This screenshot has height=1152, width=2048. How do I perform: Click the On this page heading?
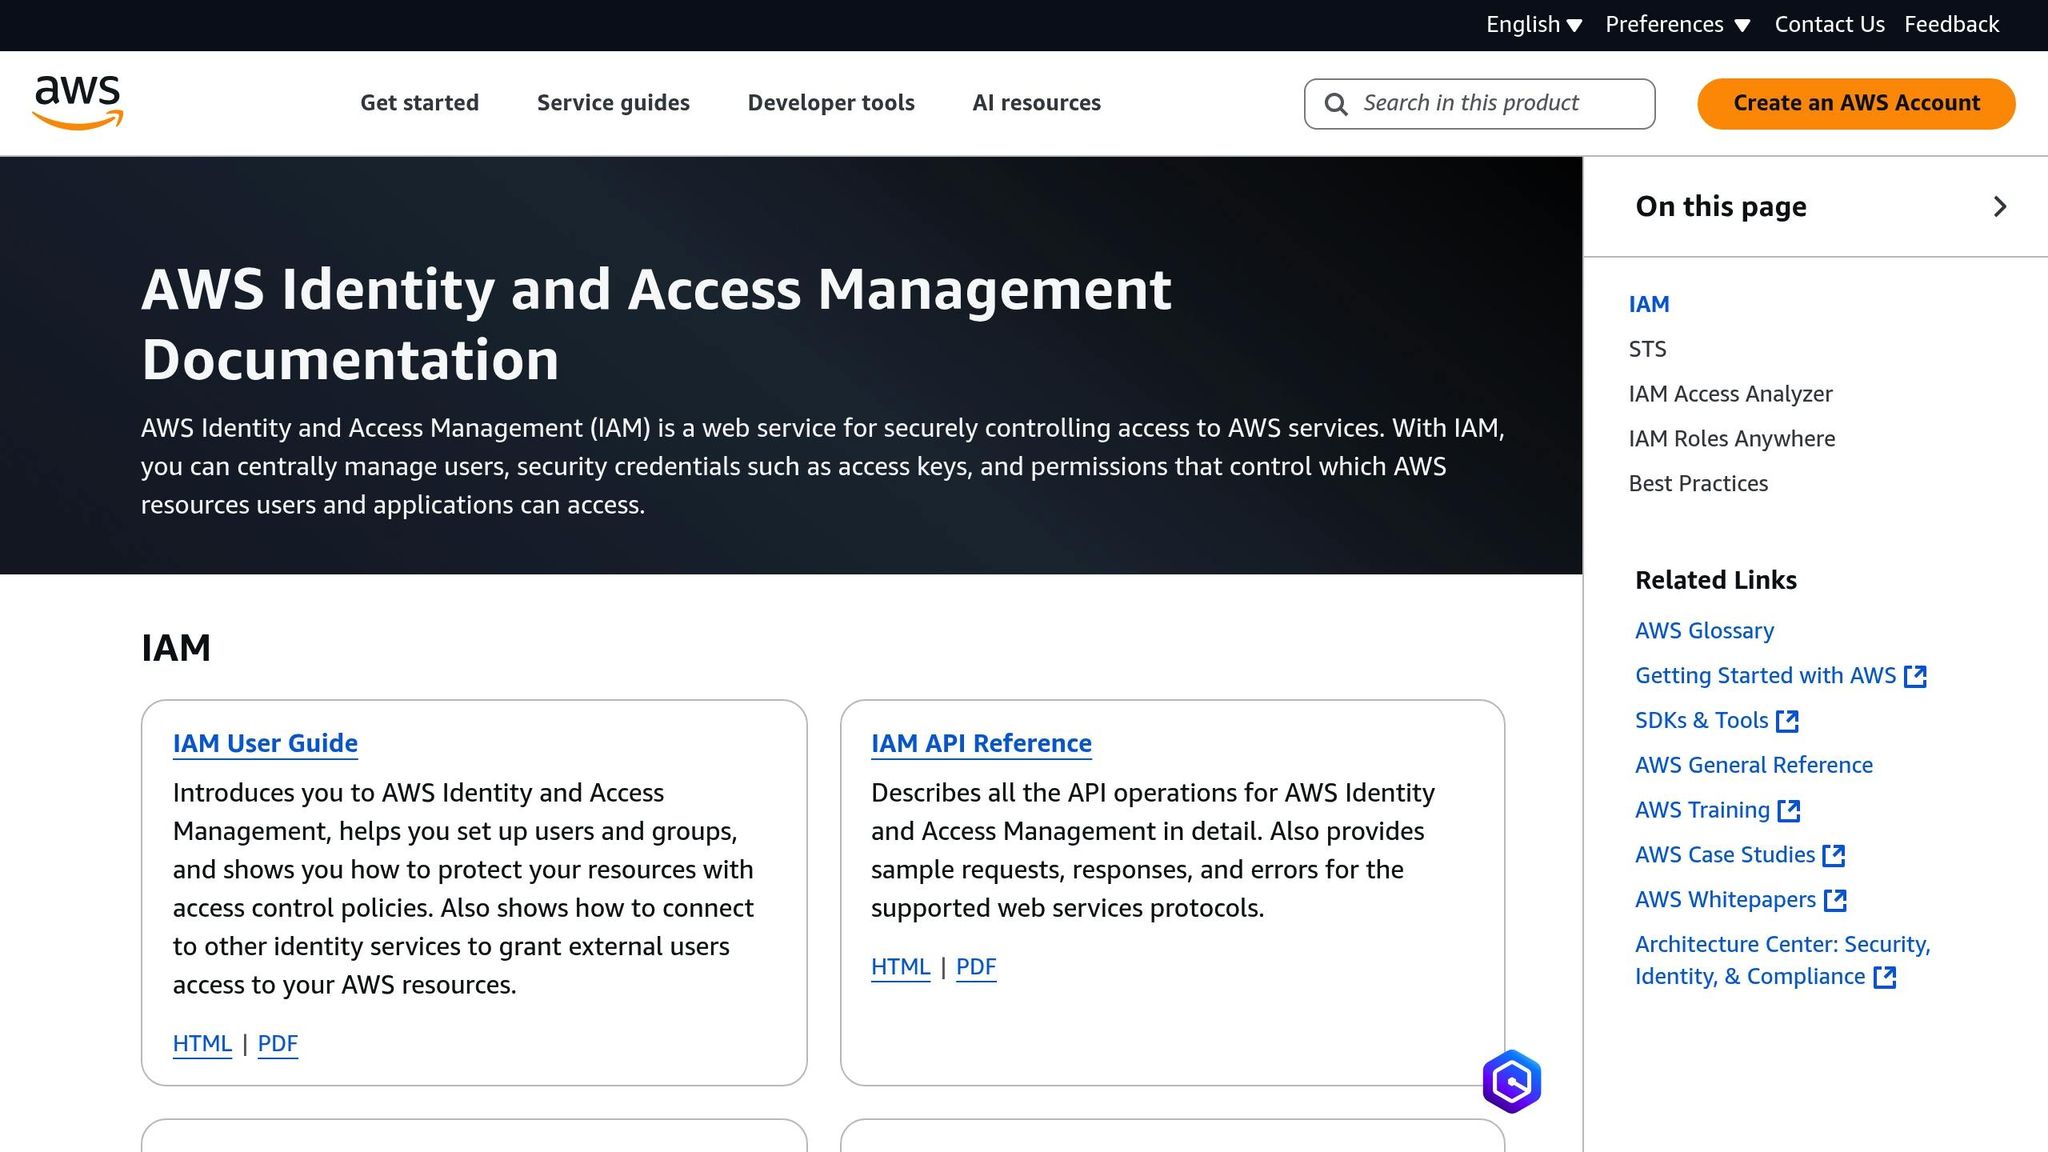click(x=1721, y=207)
